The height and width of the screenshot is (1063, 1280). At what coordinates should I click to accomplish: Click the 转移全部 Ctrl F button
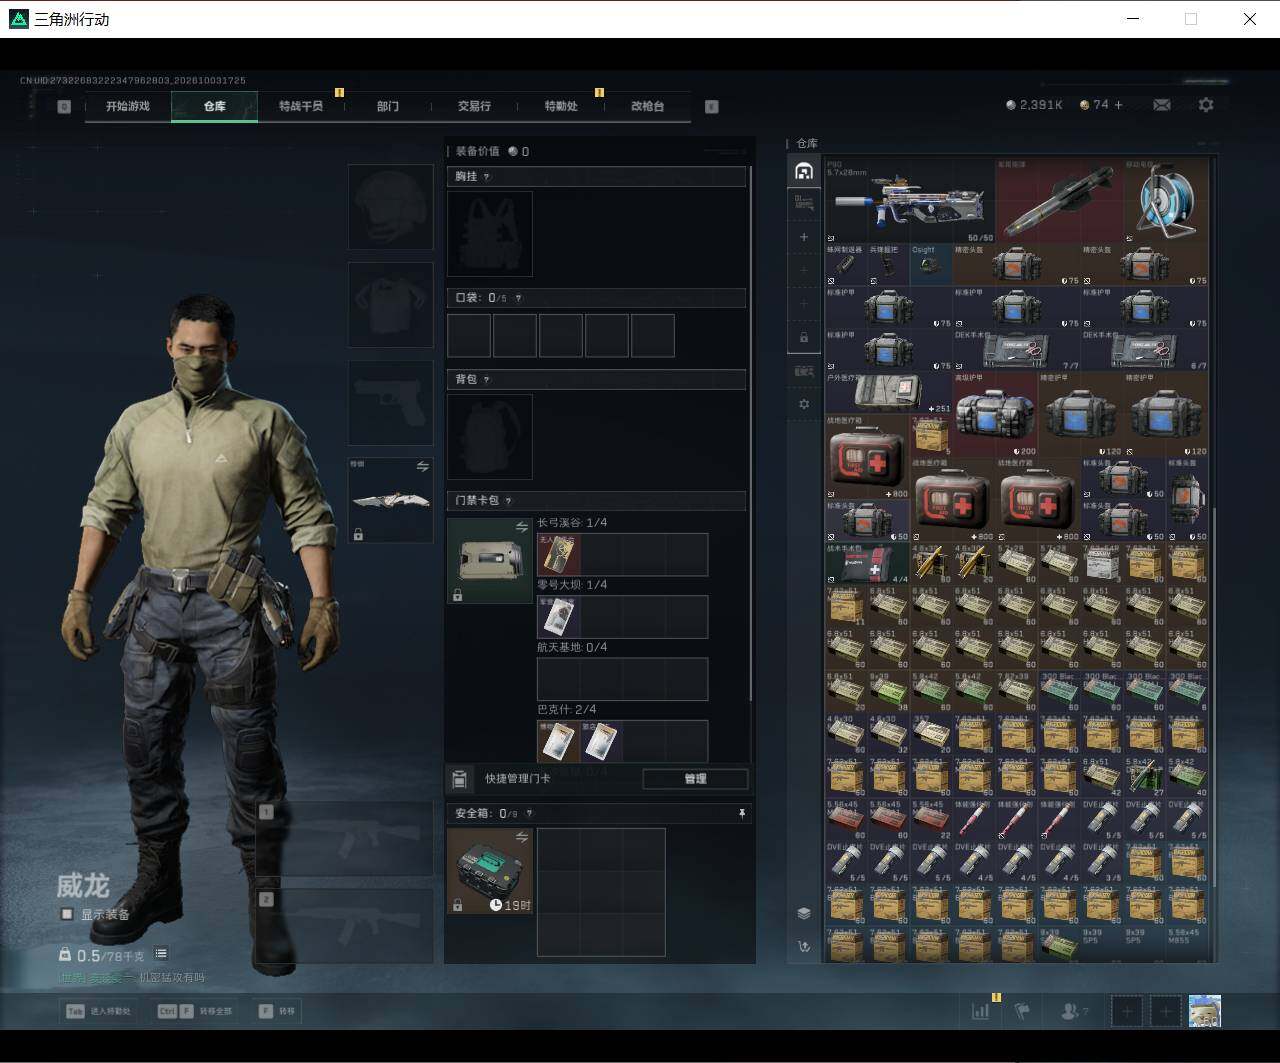195,1011
